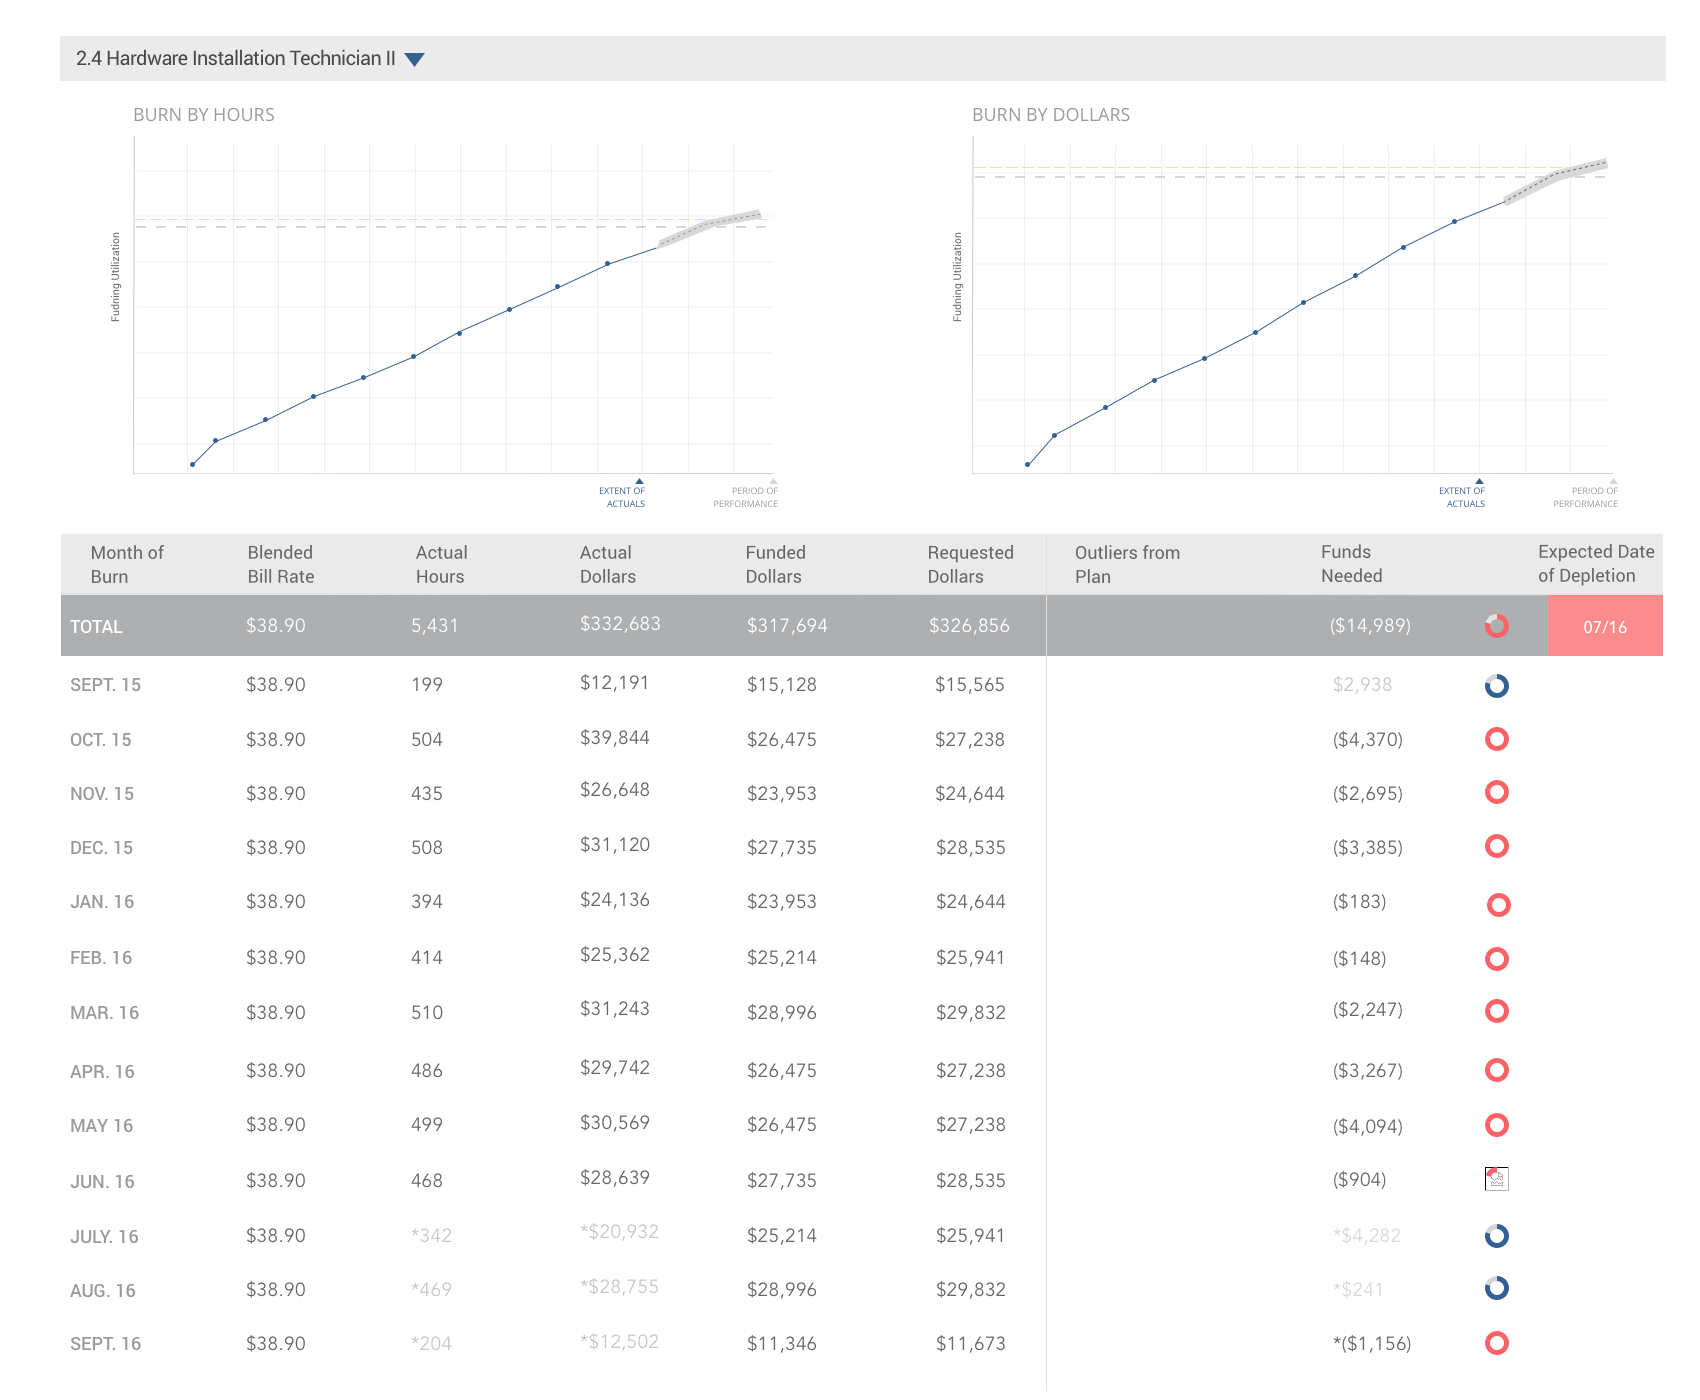Click Period of Performance marker on hours chart
Image resolution: width=1700 pixels, height=1400 pixels.
(772, 482)
